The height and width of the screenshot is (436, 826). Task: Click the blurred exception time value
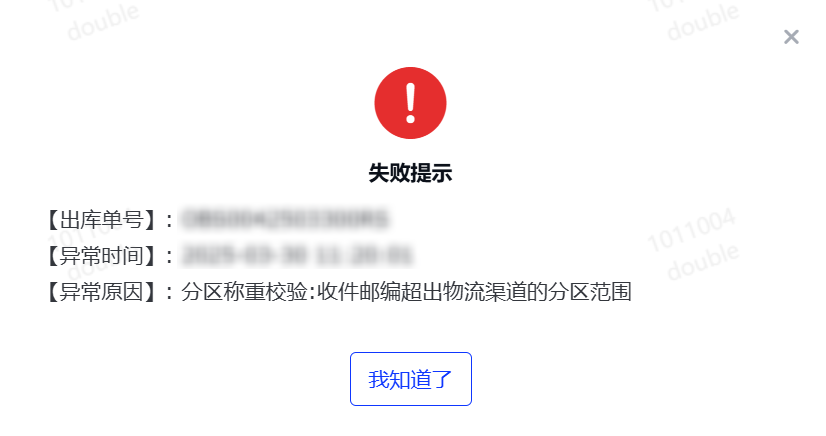298,255
